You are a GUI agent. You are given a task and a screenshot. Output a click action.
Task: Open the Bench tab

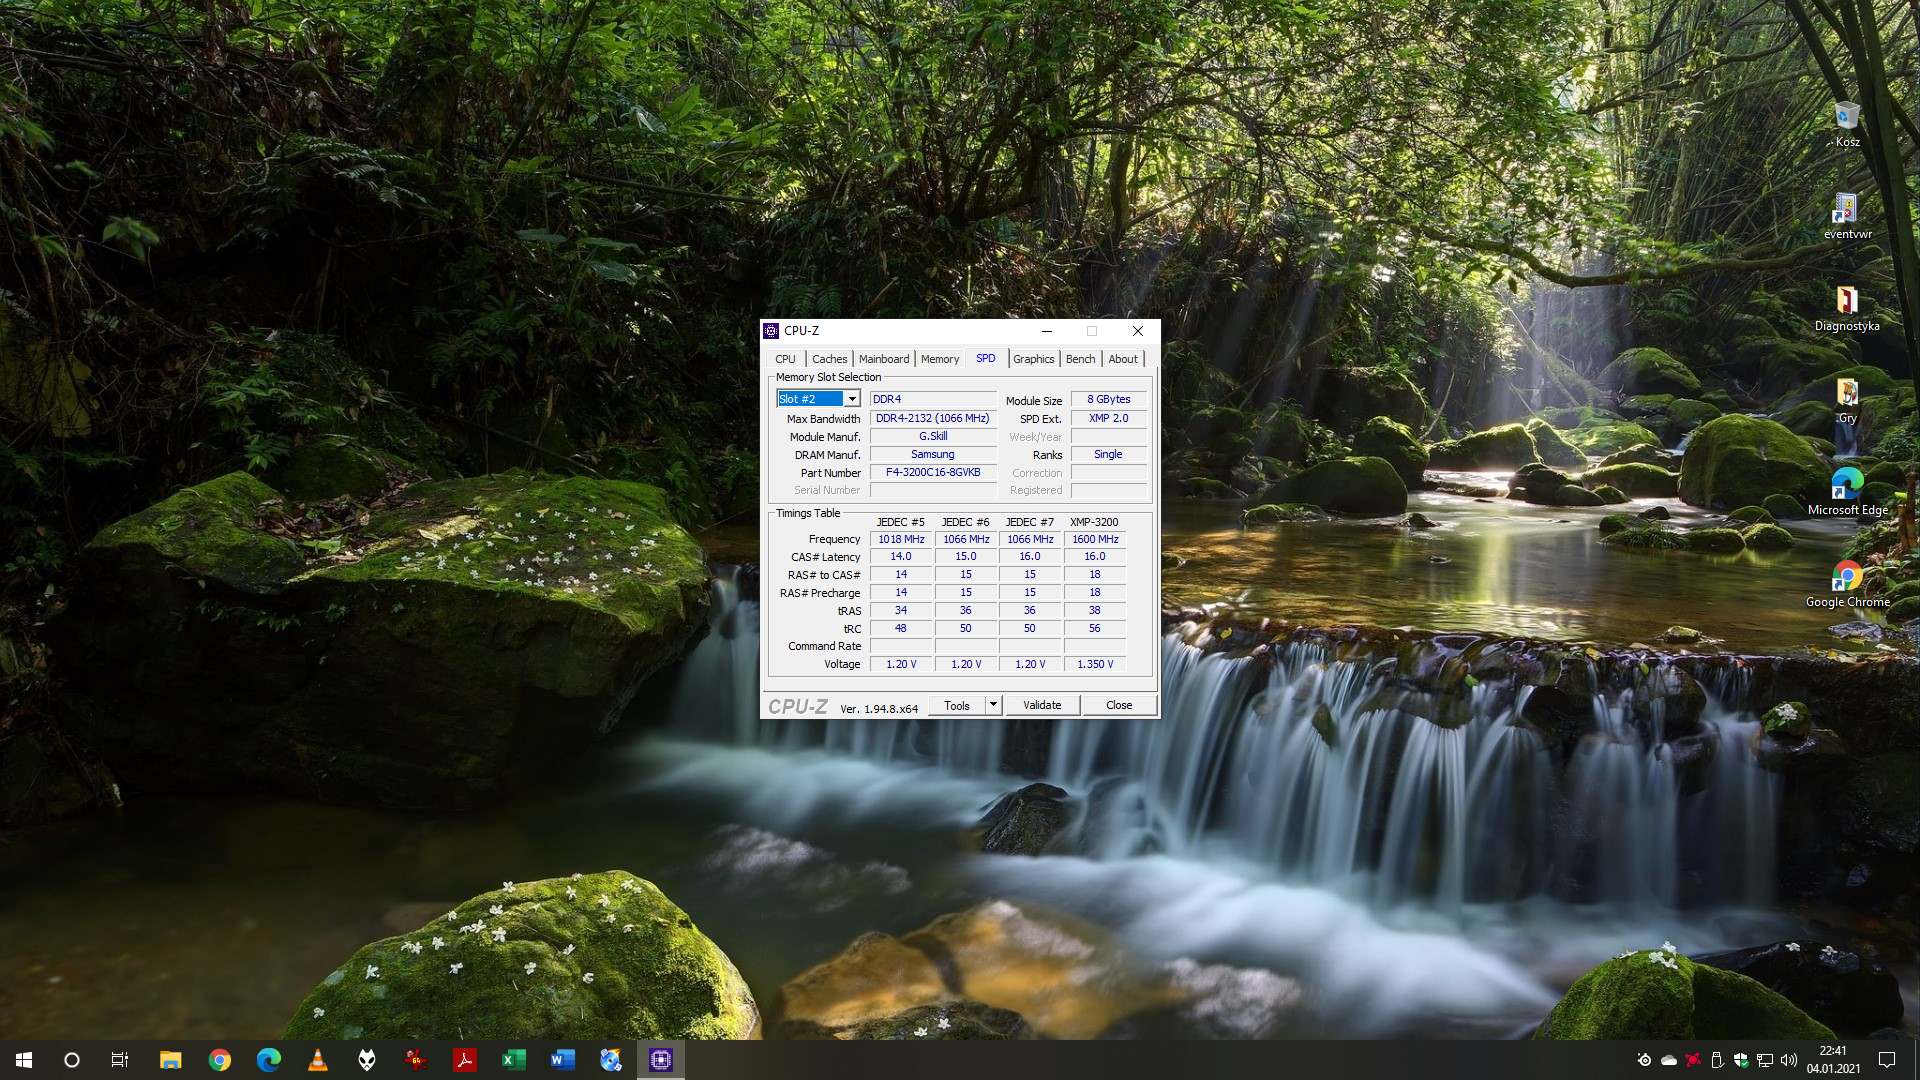coord(1080,359)
